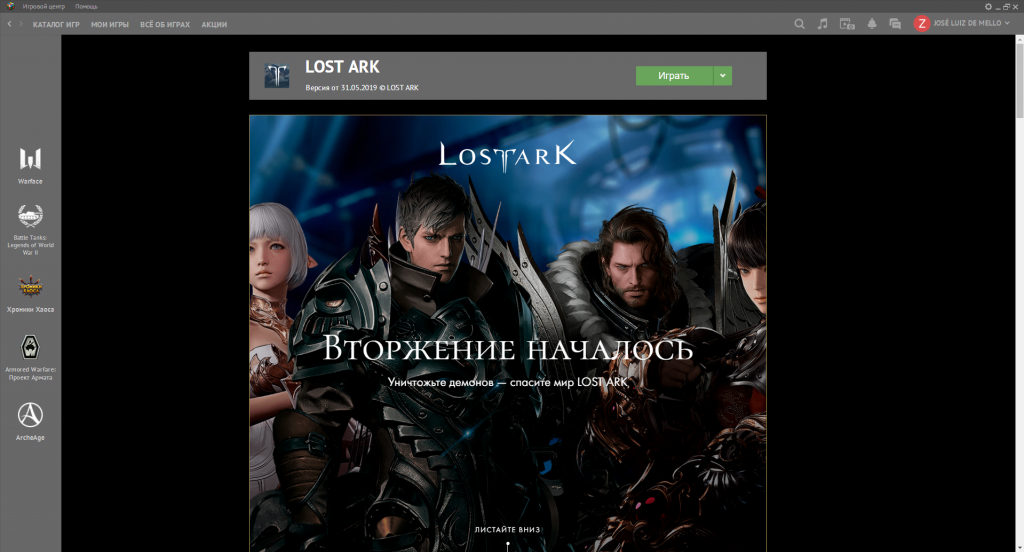Screen dimensions: 1024x552
Task: Go forward with the right arrow
Action: tap(21, 24)
